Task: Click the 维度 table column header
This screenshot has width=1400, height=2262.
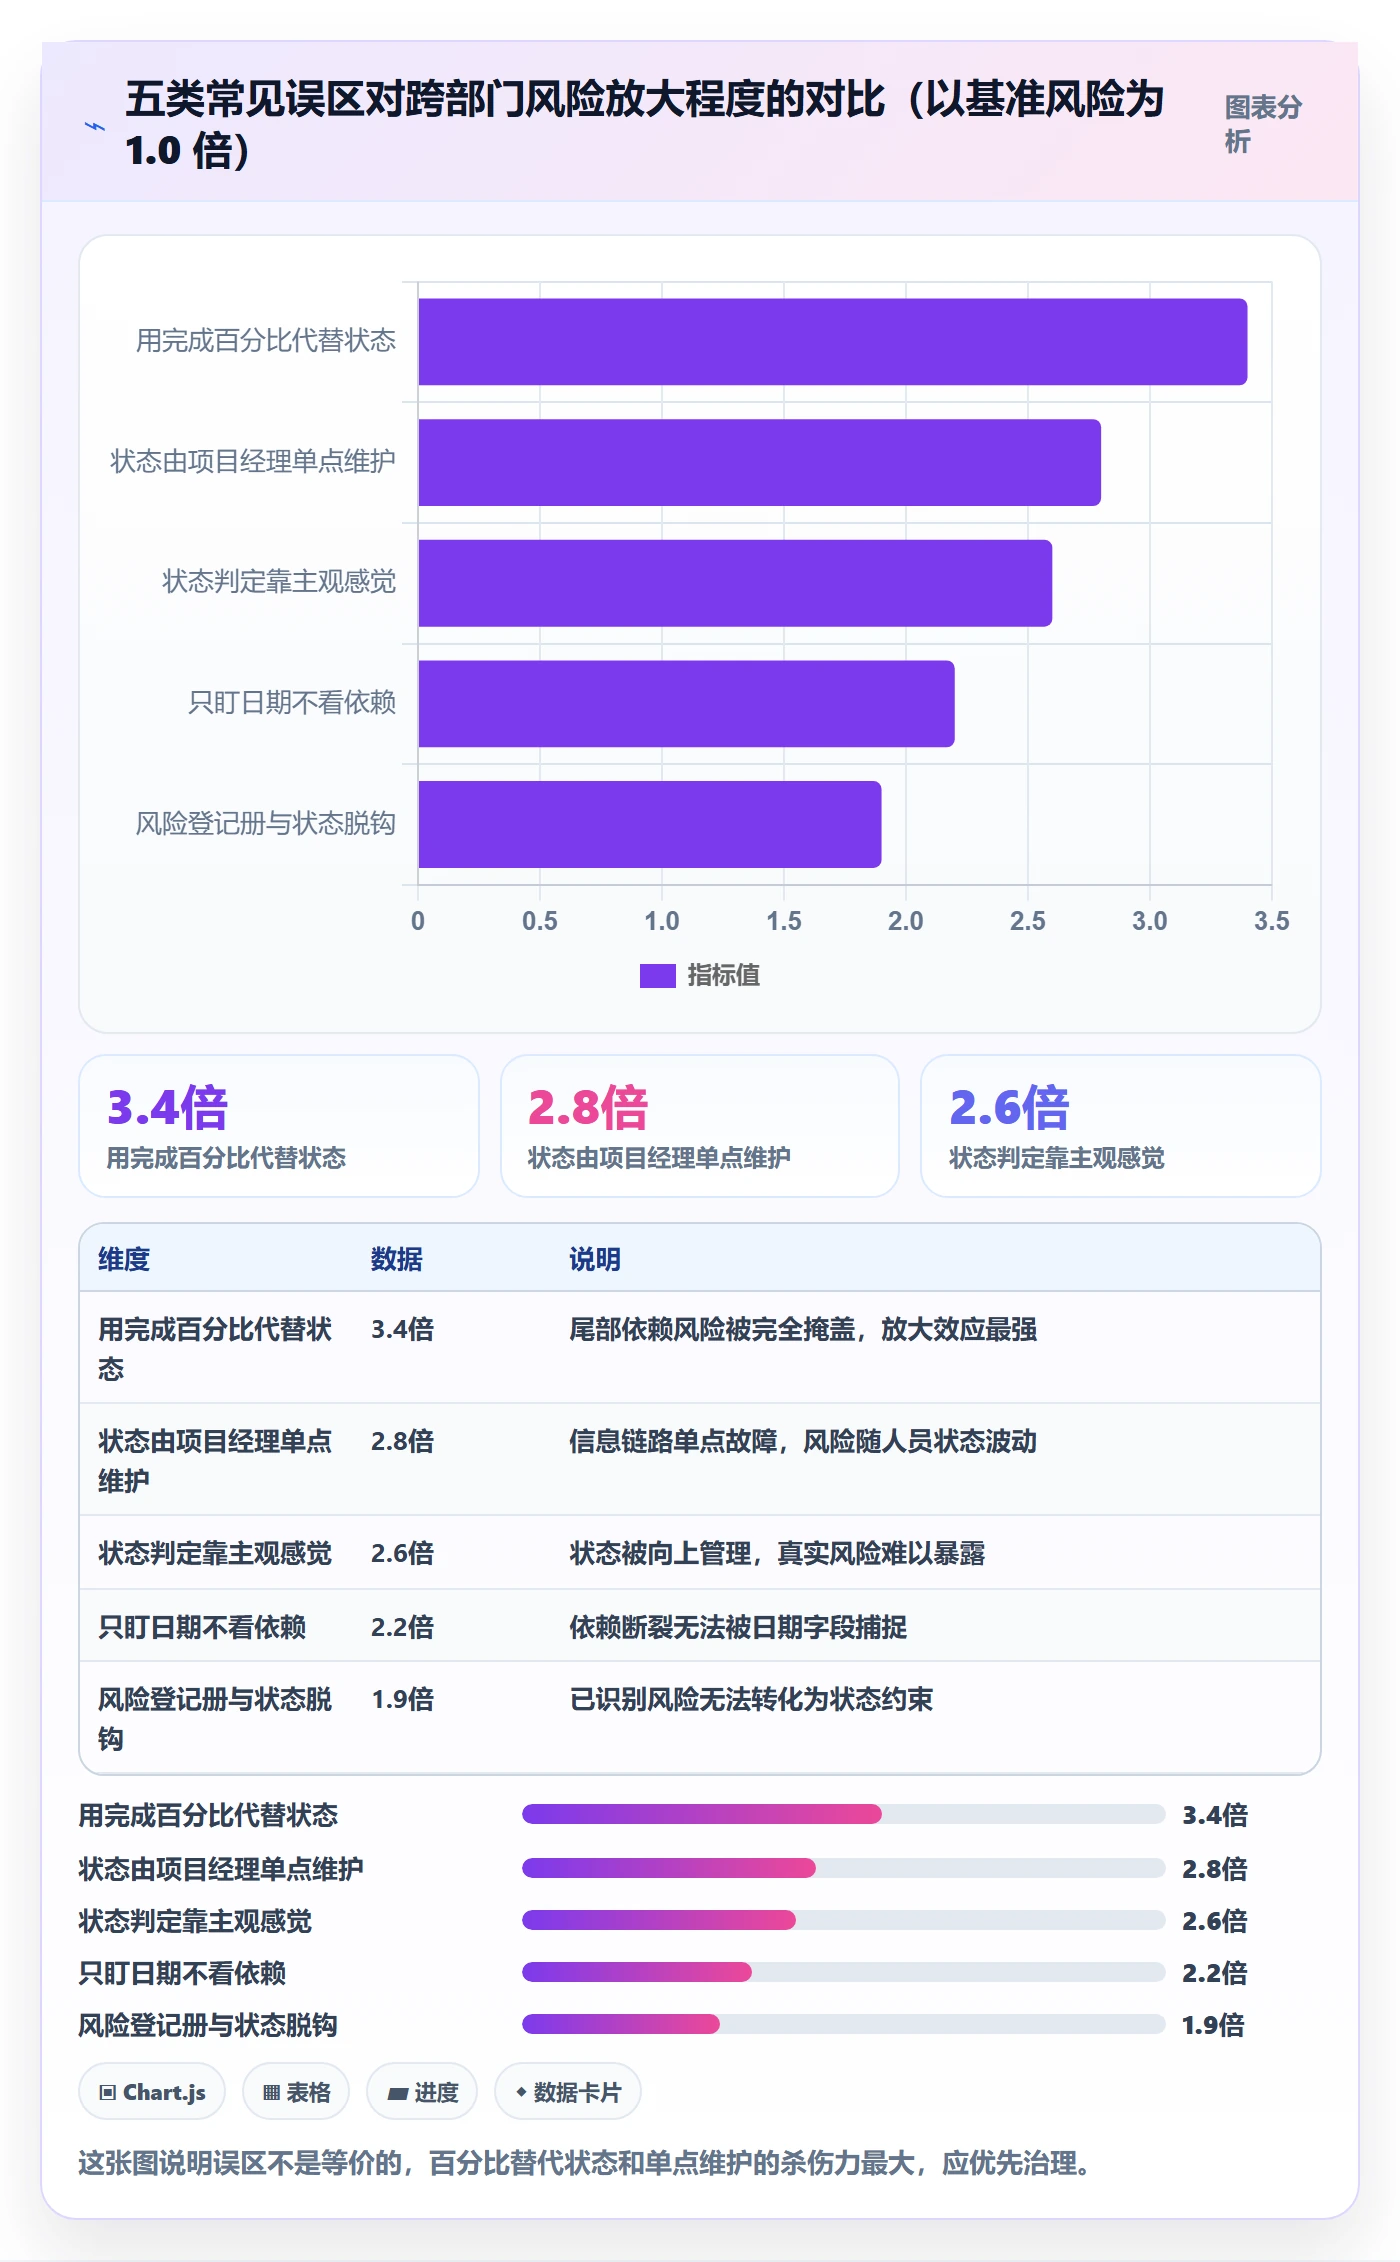Action: click(x=124, y=1259)
